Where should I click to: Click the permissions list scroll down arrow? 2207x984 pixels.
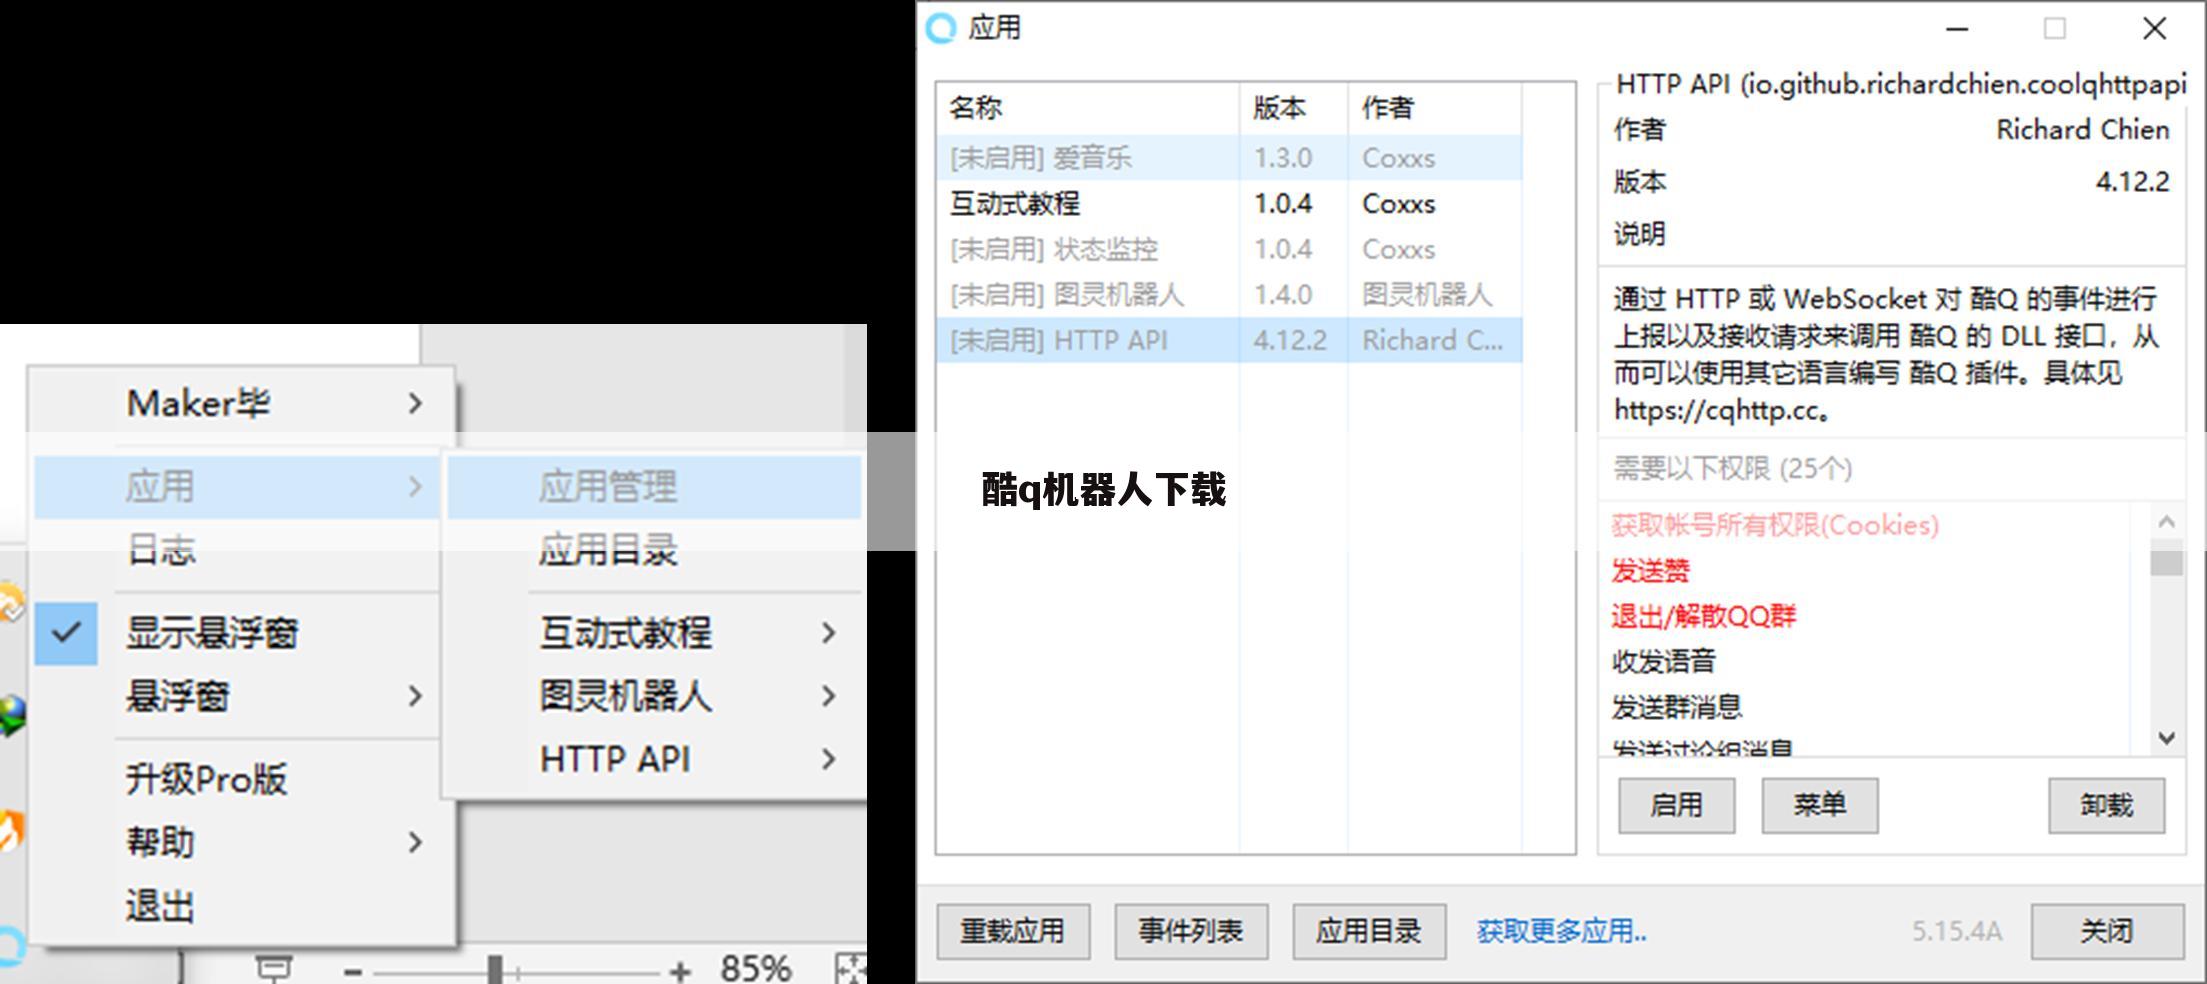pos(2166,738)
